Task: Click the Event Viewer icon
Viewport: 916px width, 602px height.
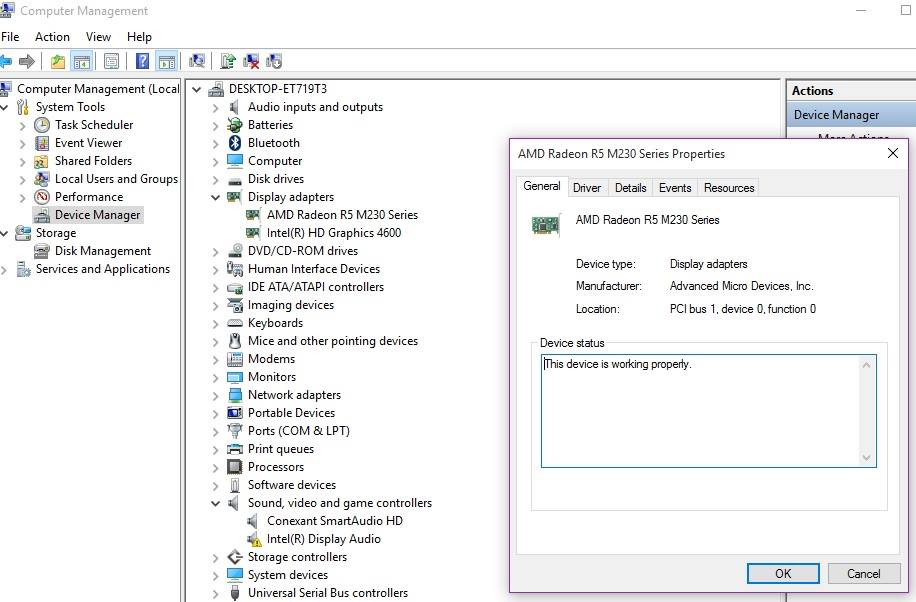Action: pyautogui.click(x=42, y=143)
